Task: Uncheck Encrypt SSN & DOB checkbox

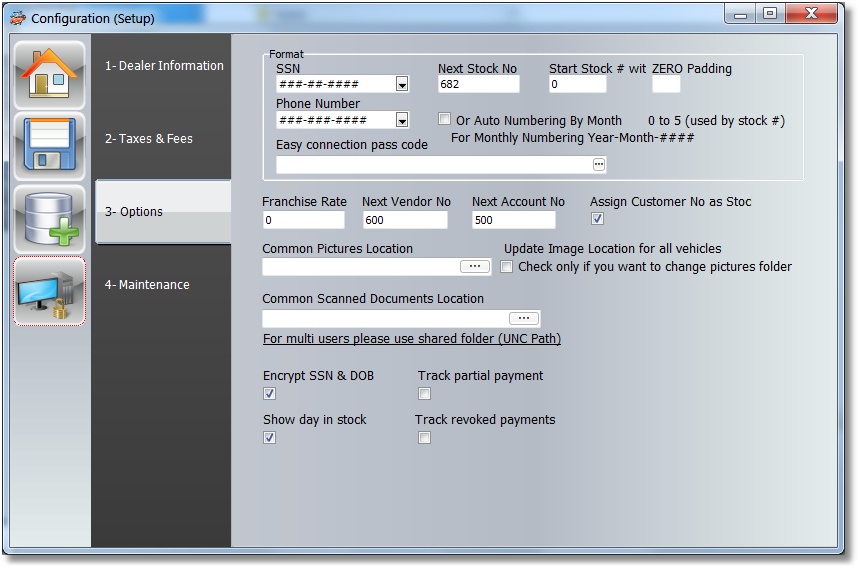Action: click(269, 394)
